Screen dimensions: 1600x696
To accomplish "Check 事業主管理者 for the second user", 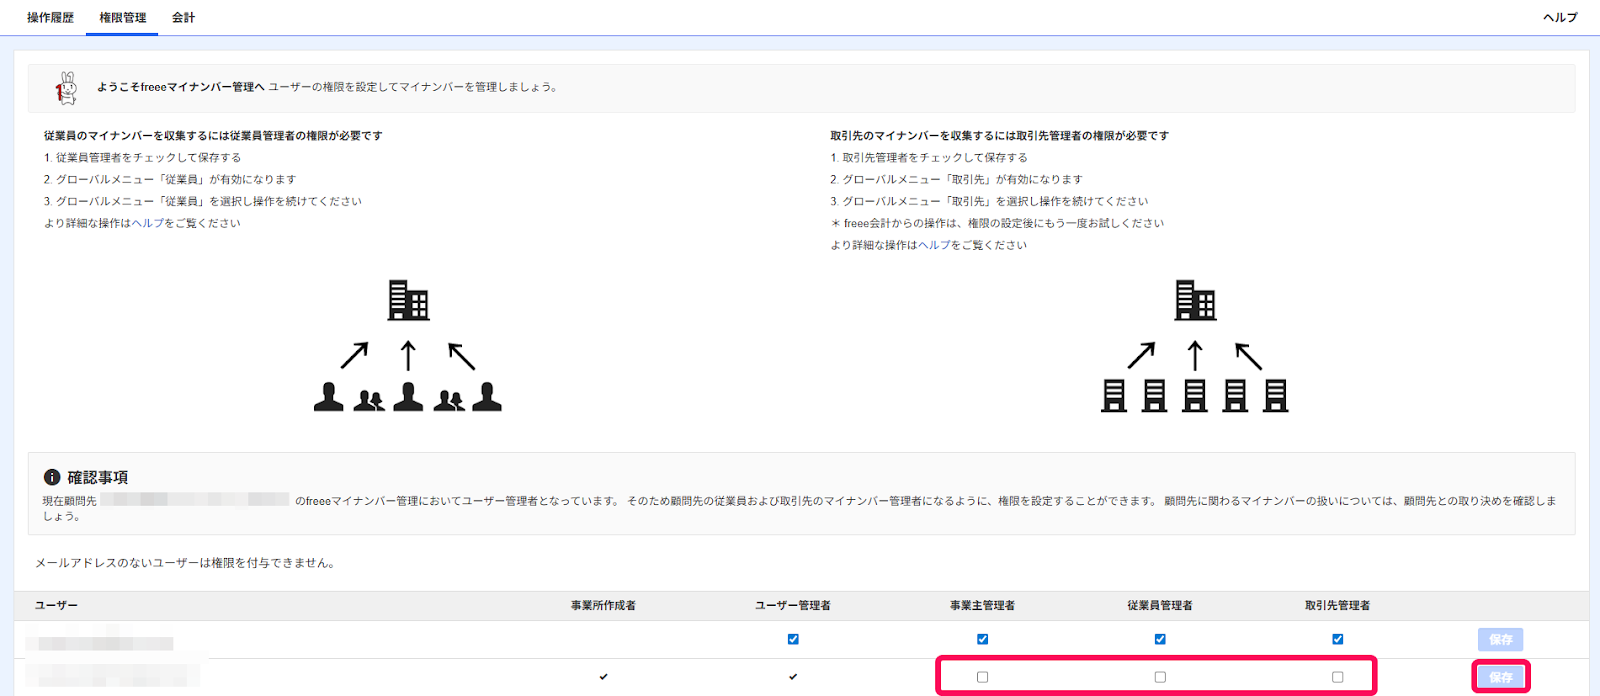I will pyautogui.click(x=982, y=677).
